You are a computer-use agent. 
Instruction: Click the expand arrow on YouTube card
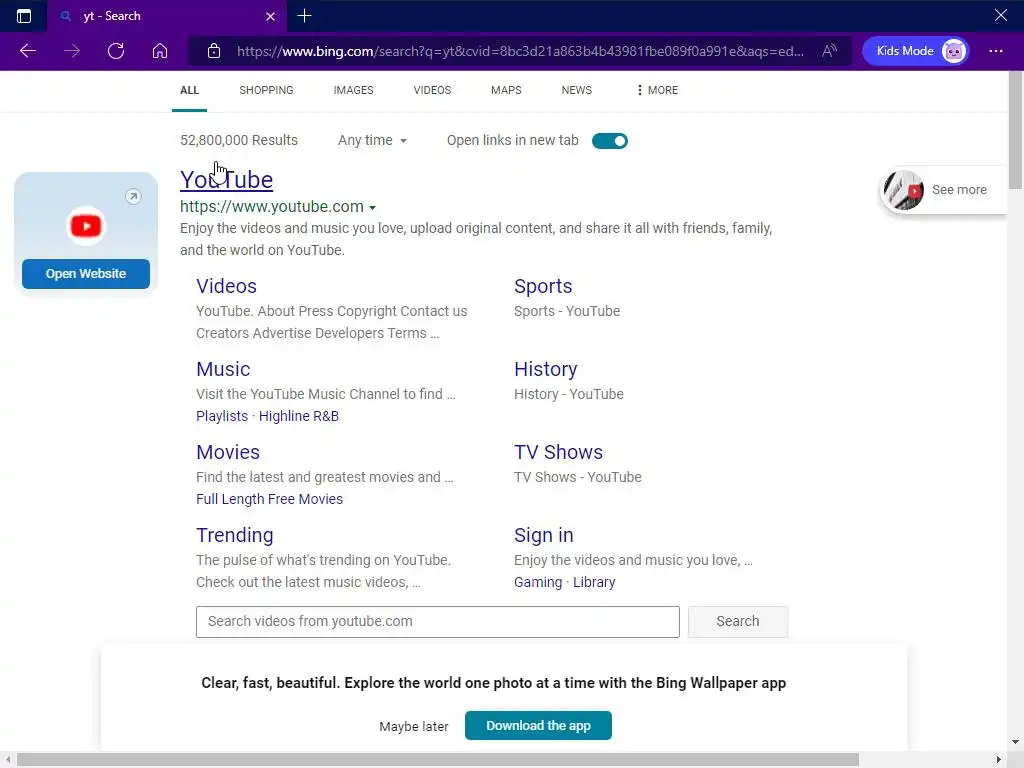133,197
